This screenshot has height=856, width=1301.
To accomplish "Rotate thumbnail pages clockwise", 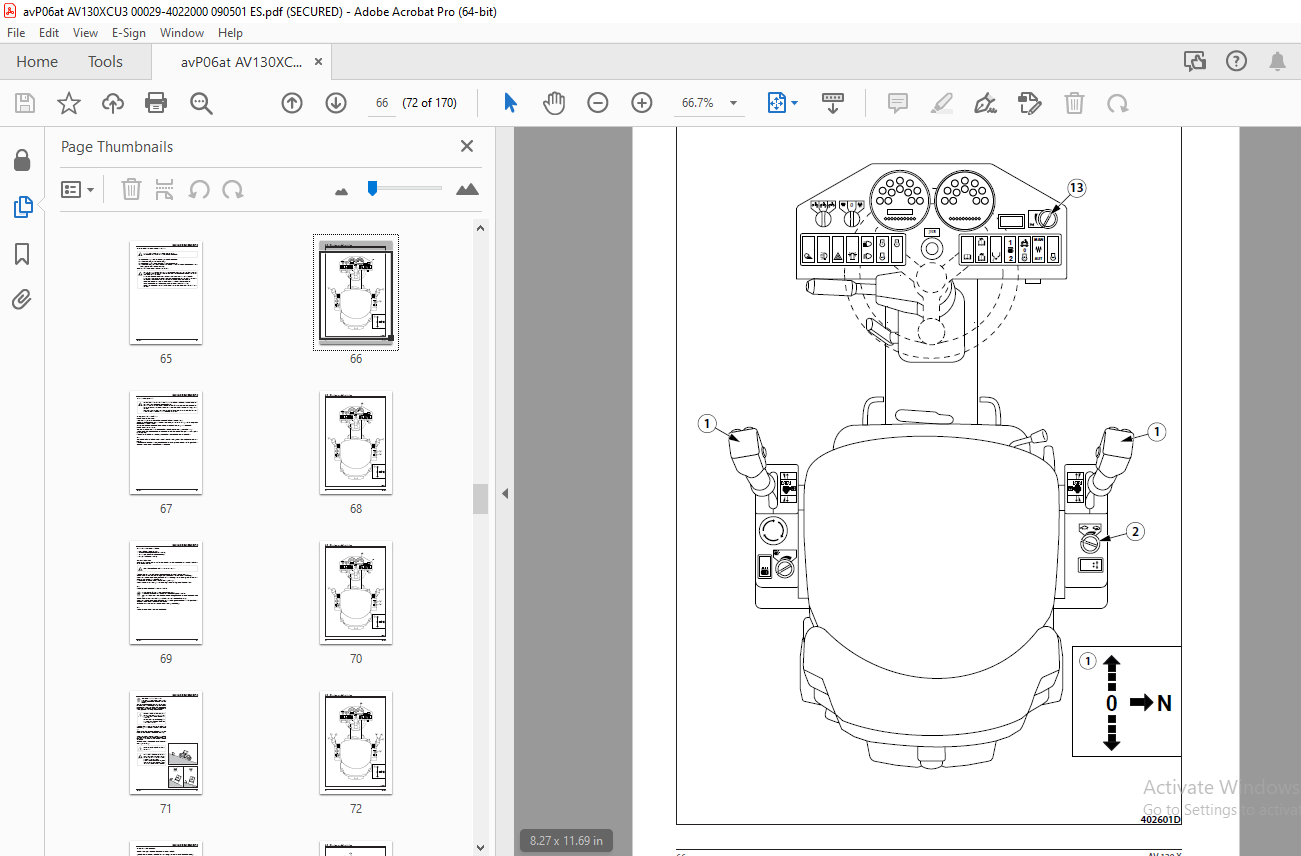I will (233, 189).
